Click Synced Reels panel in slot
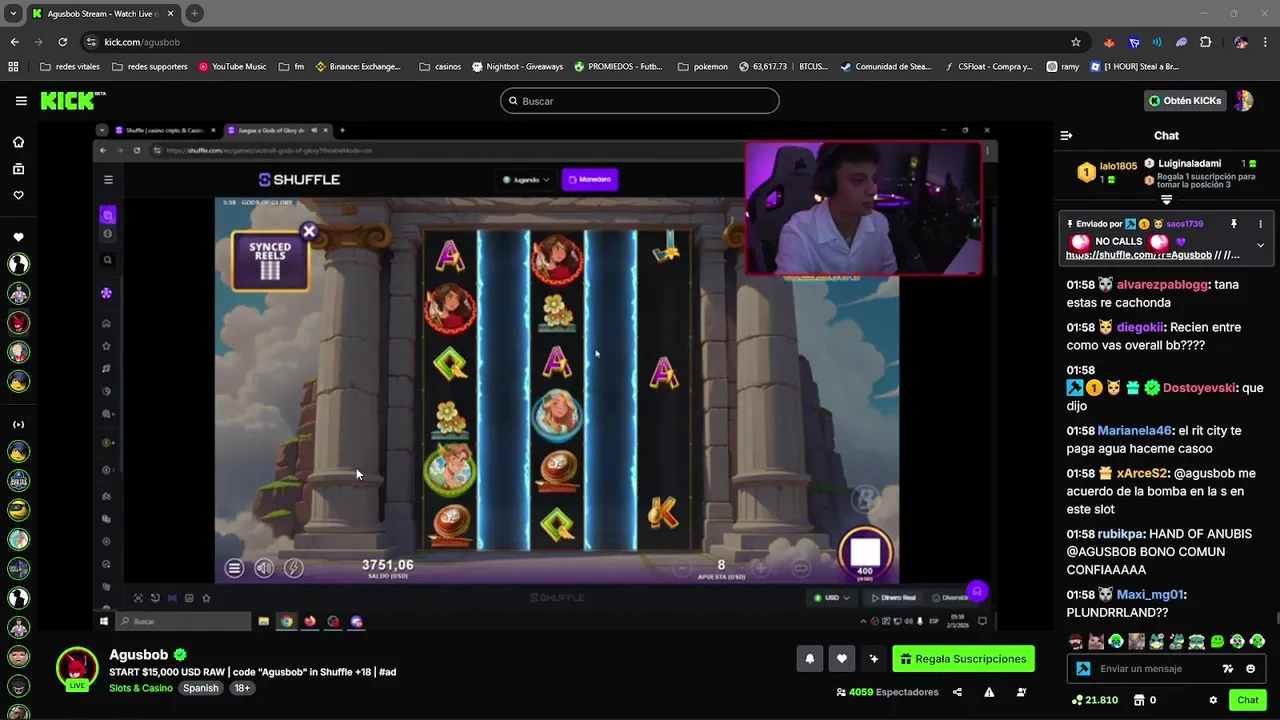 [270, 259]
